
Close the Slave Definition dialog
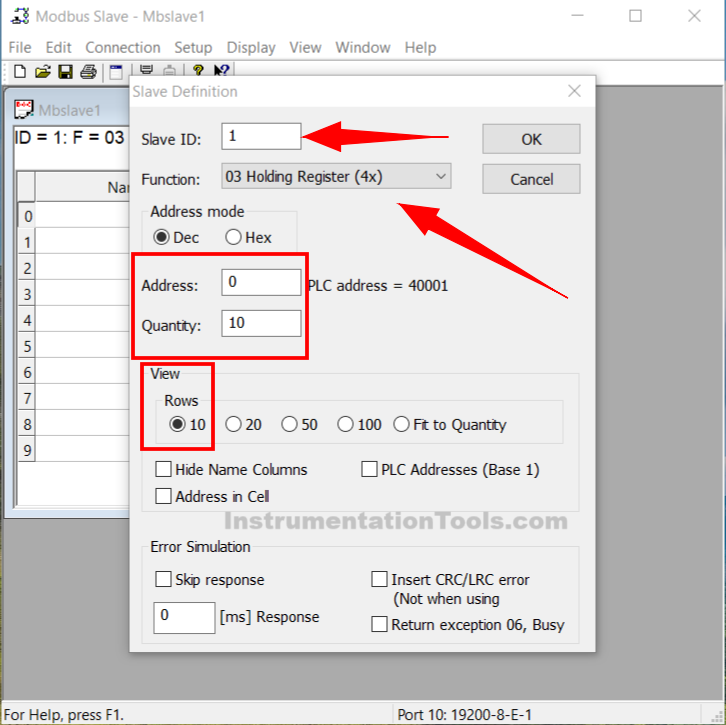574,91
